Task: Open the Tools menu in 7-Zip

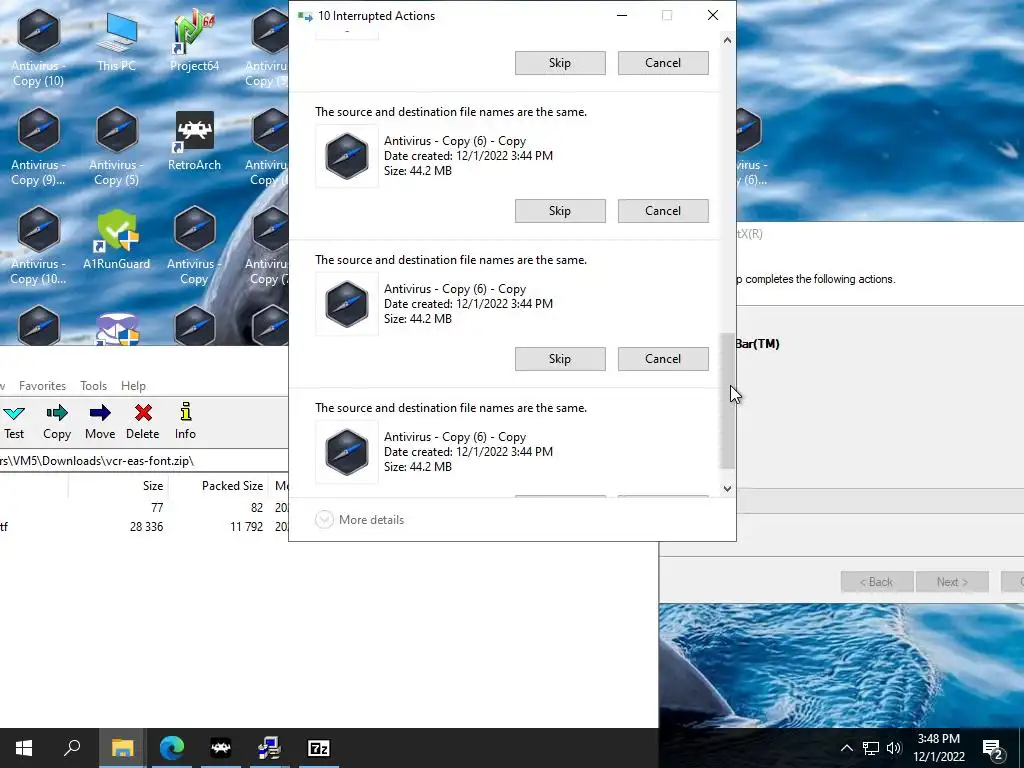Action: coord(93,386)
